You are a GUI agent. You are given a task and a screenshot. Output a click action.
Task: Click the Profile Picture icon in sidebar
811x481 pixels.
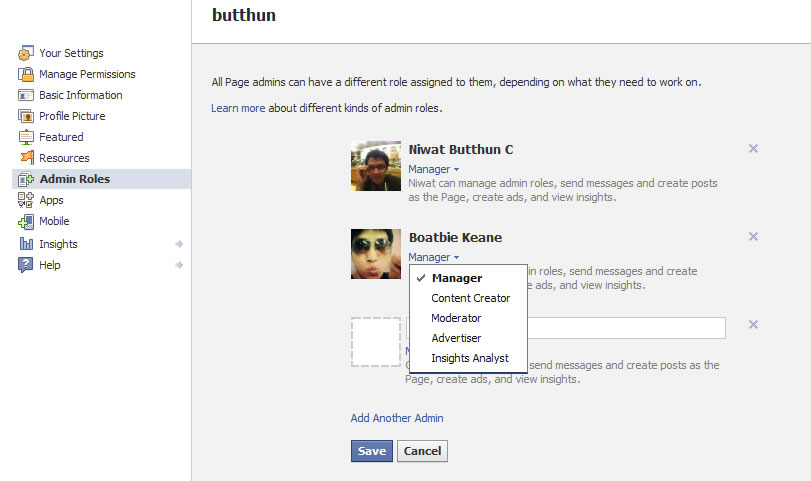pyautogui.click(x=26, y=117)
